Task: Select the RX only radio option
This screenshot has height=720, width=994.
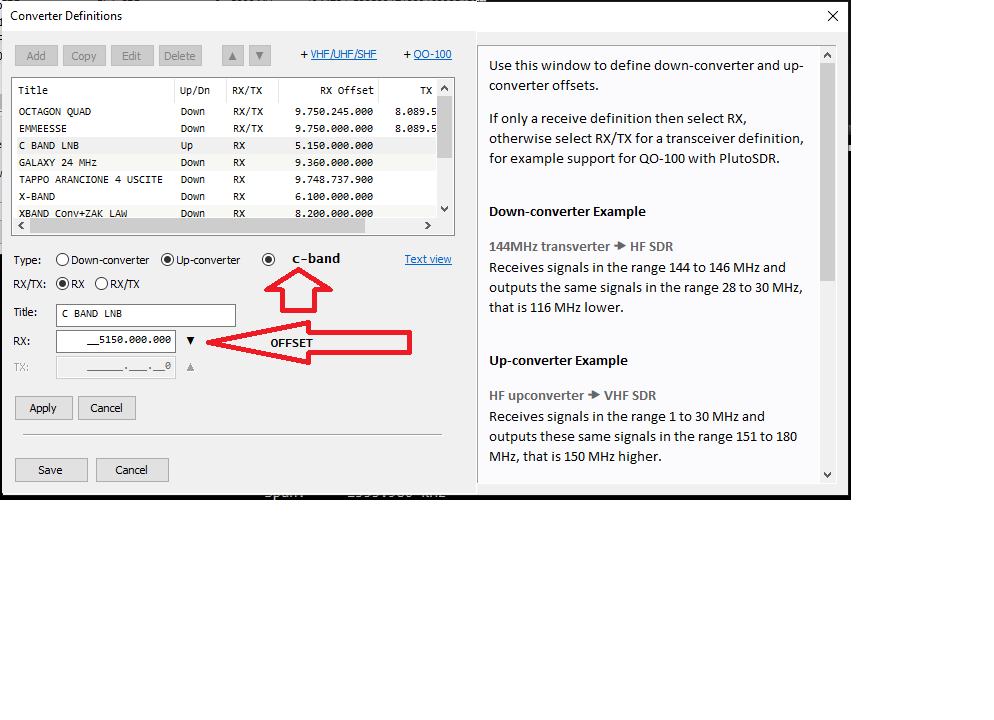Action: [x=63, y=284]
